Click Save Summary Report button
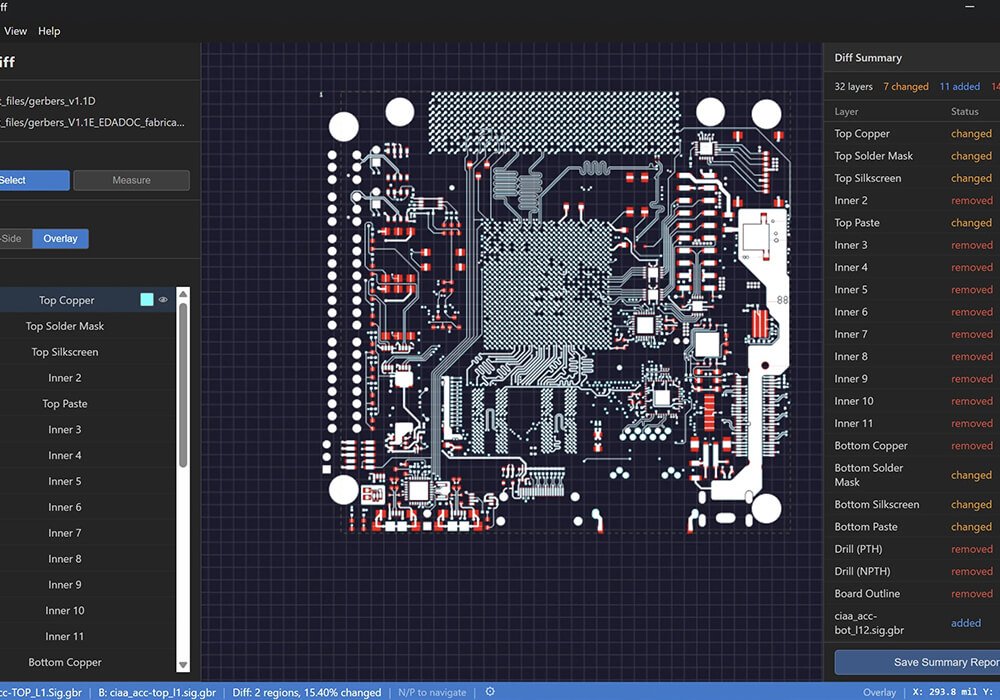The image size is (1000, 700). click(x=917, y=662)
